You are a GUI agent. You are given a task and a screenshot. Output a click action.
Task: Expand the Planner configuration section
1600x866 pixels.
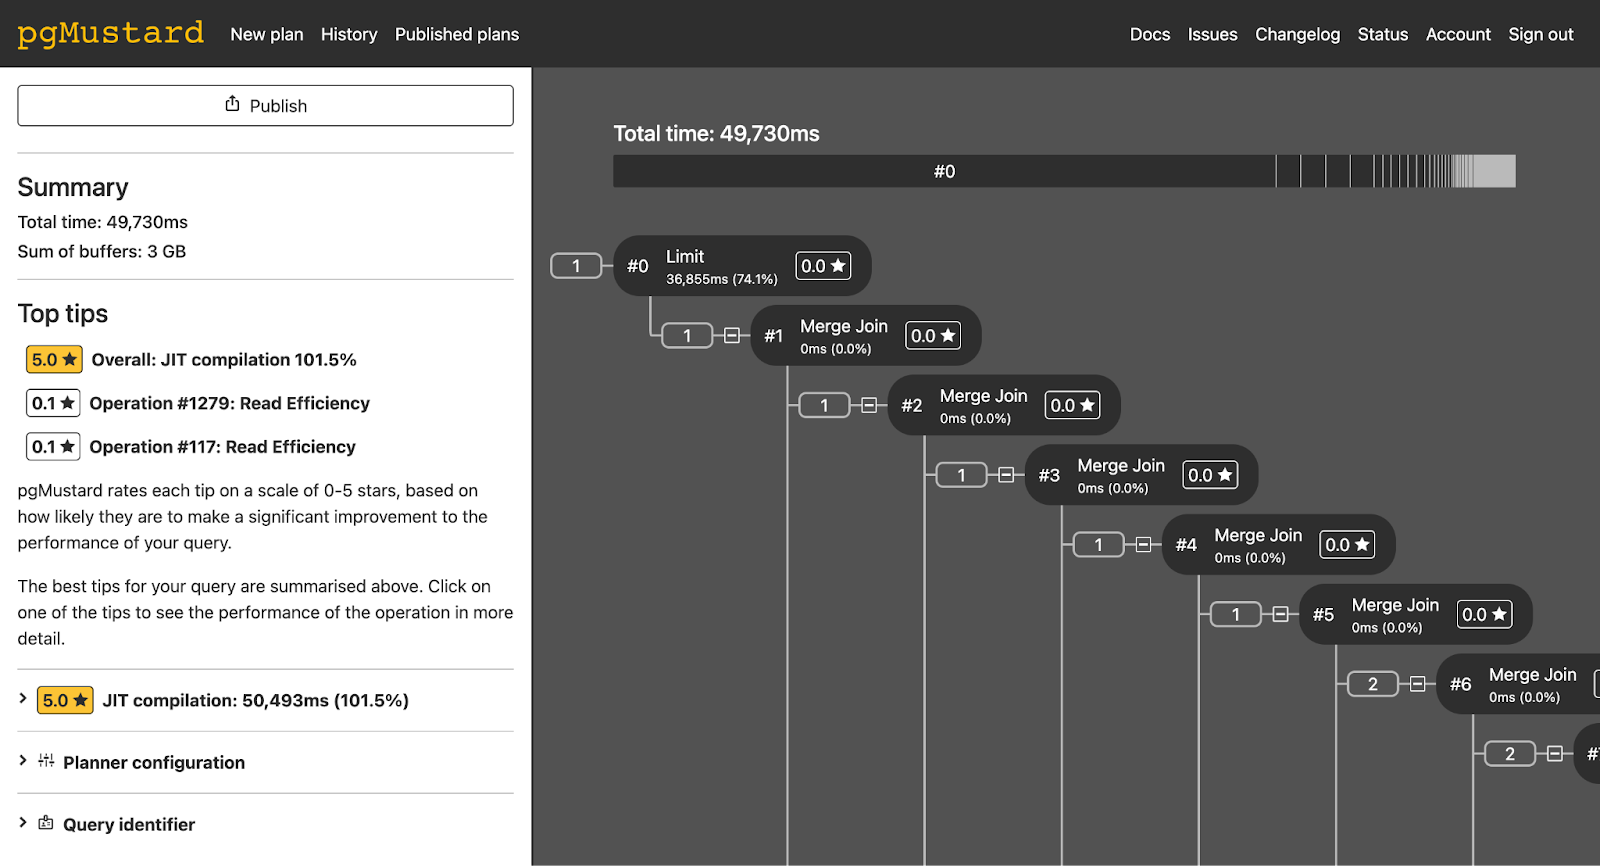click(23, 761)
